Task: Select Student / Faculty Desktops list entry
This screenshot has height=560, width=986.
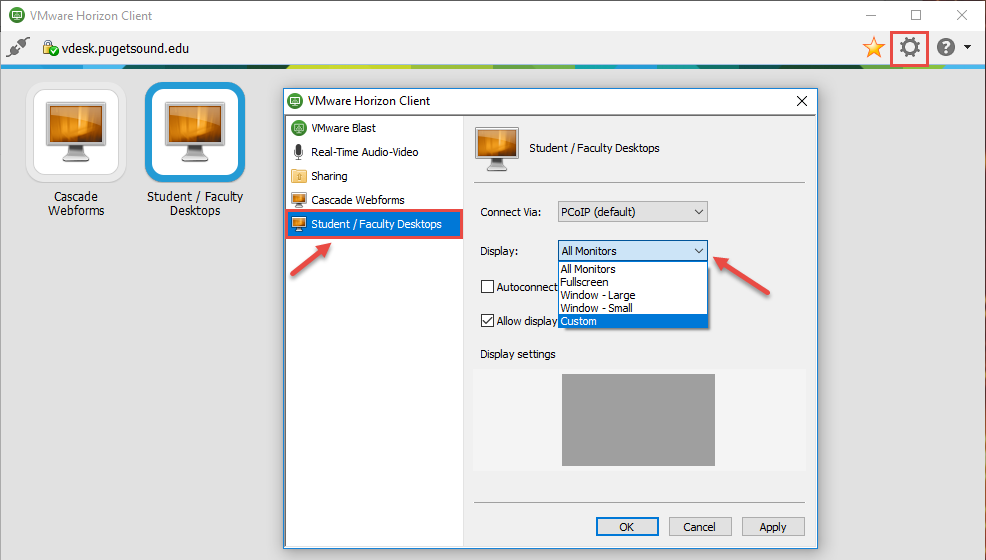Action: [x=374, y=224]
